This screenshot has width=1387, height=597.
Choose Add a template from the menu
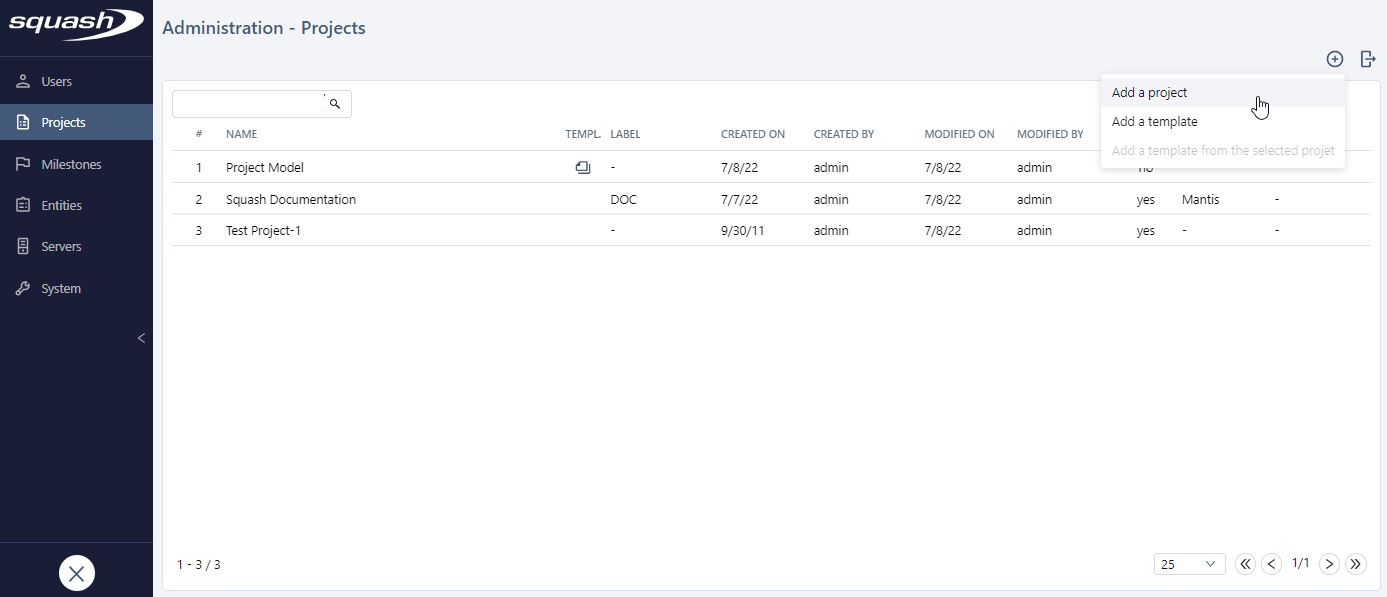pyautogui.click(x=1154, y=121)
